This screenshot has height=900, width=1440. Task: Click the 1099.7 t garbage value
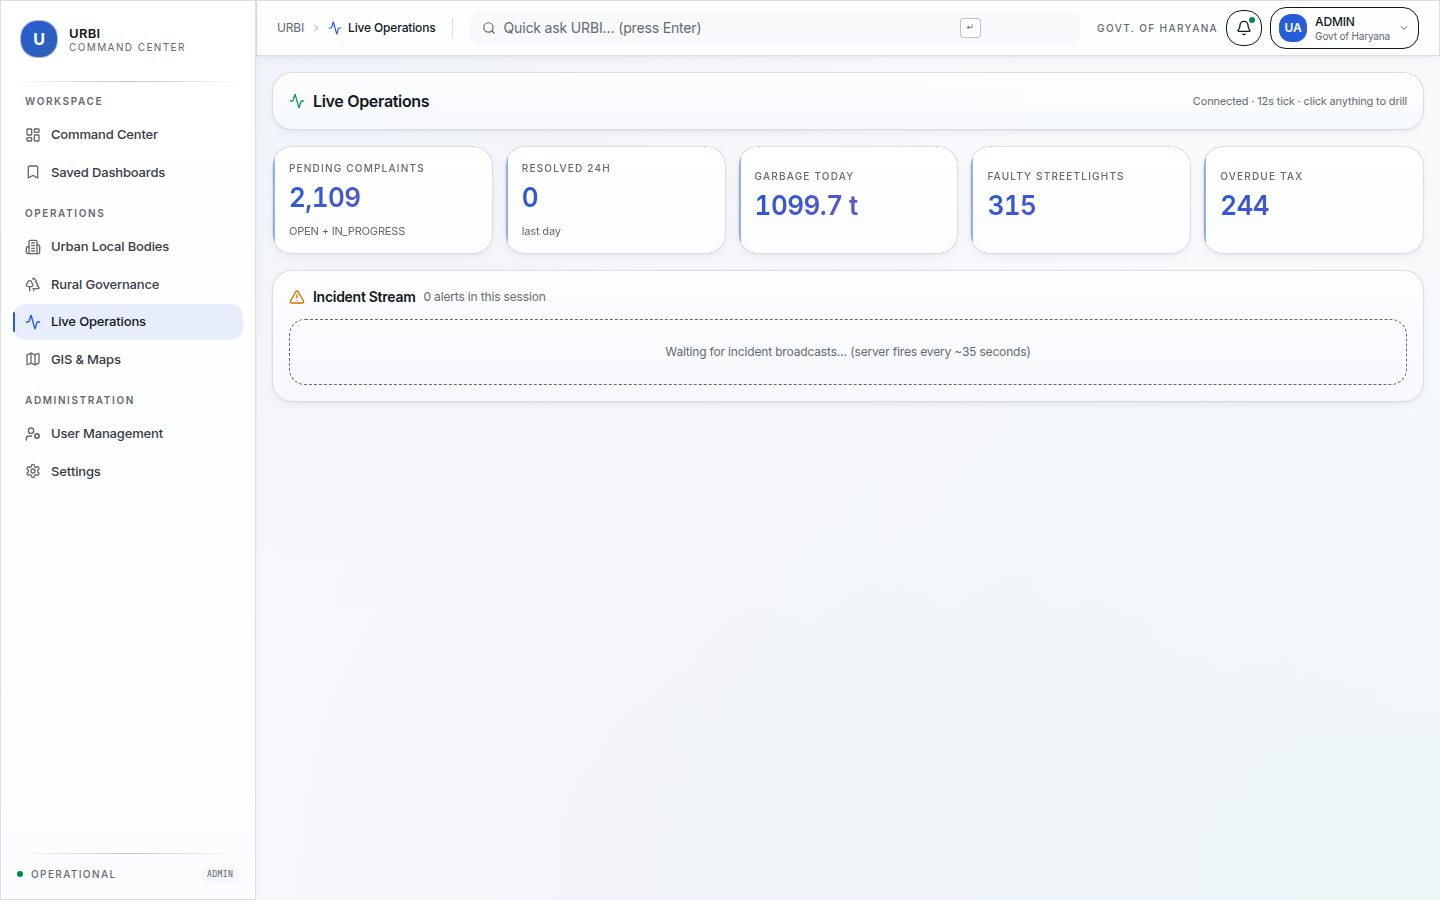tap(806, 205)
